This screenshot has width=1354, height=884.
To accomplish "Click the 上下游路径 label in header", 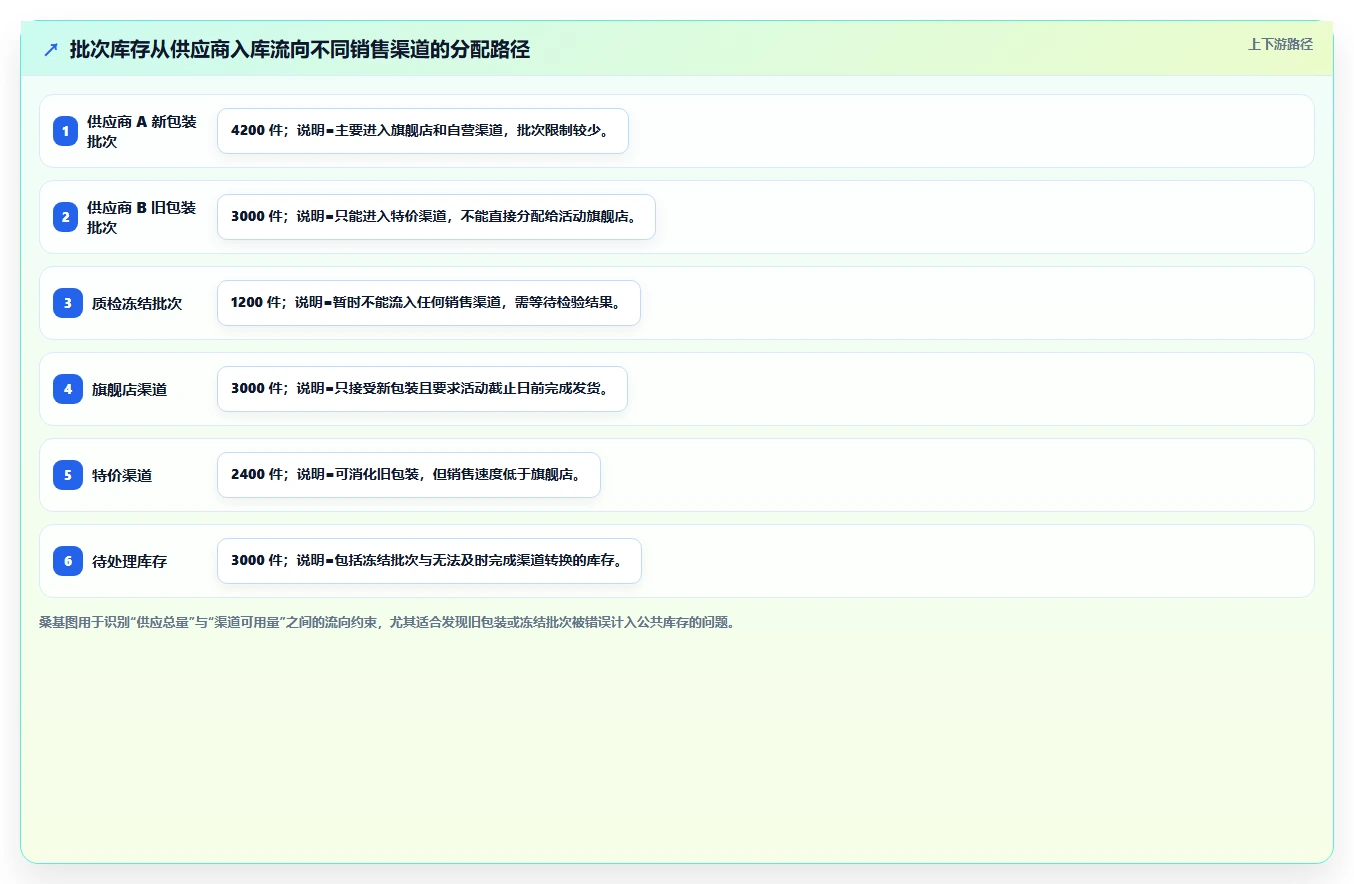I will (1280, 44).
